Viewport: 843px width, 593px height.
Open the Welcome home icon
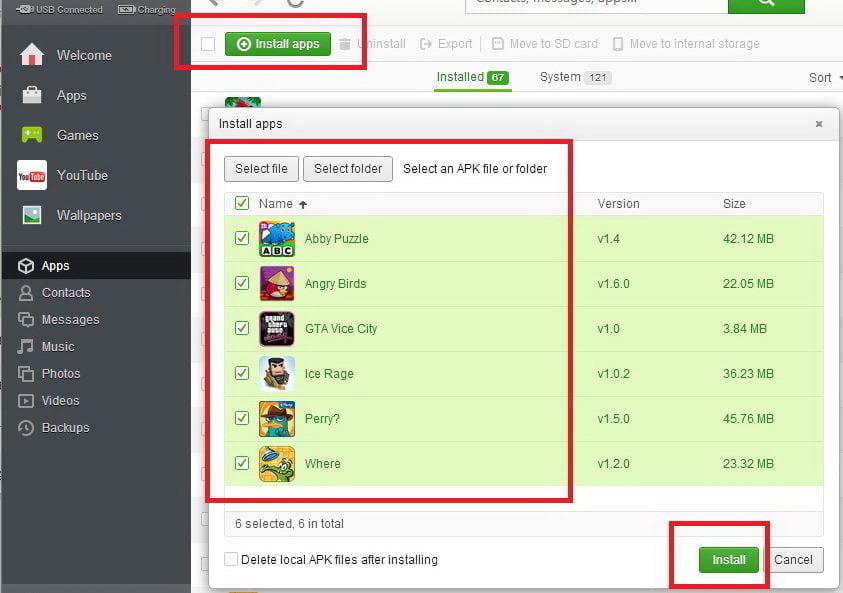(x=32, y=55)
